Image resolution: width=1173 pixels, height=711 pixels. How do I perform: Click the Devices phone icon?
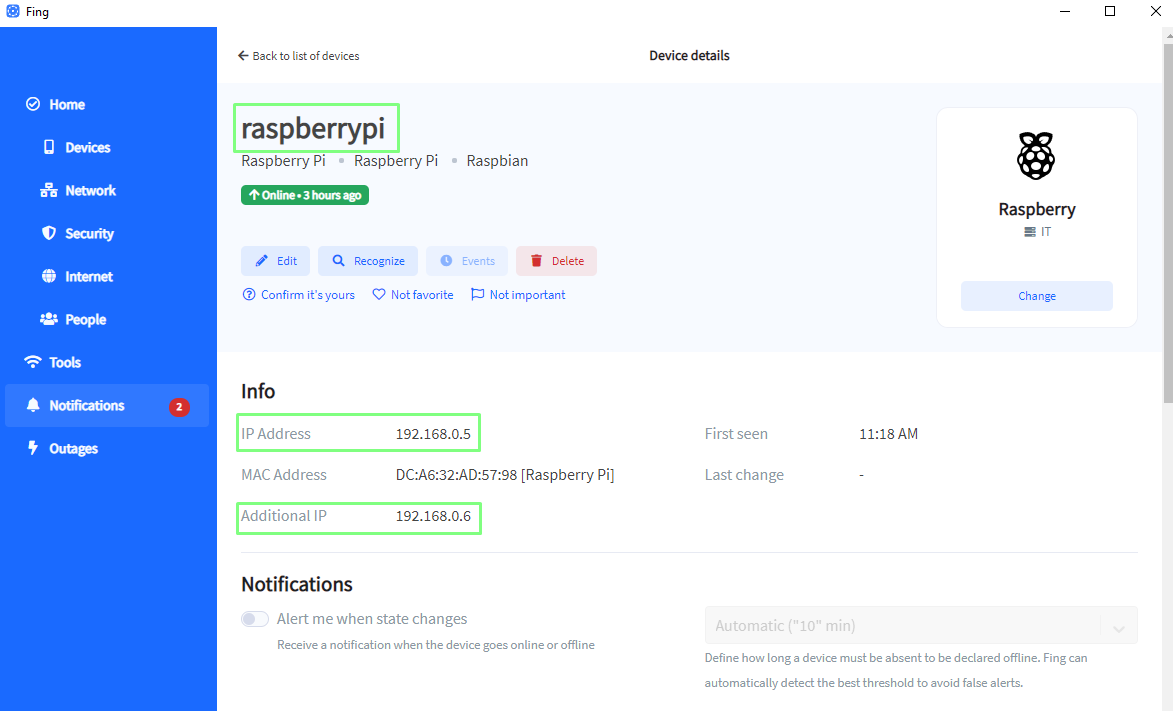click(x=49, y=147)
